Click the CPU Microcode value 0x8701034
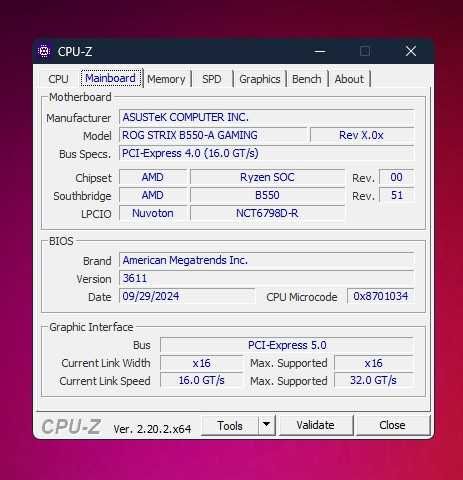463x480 pixels. [x=381, y=296]
